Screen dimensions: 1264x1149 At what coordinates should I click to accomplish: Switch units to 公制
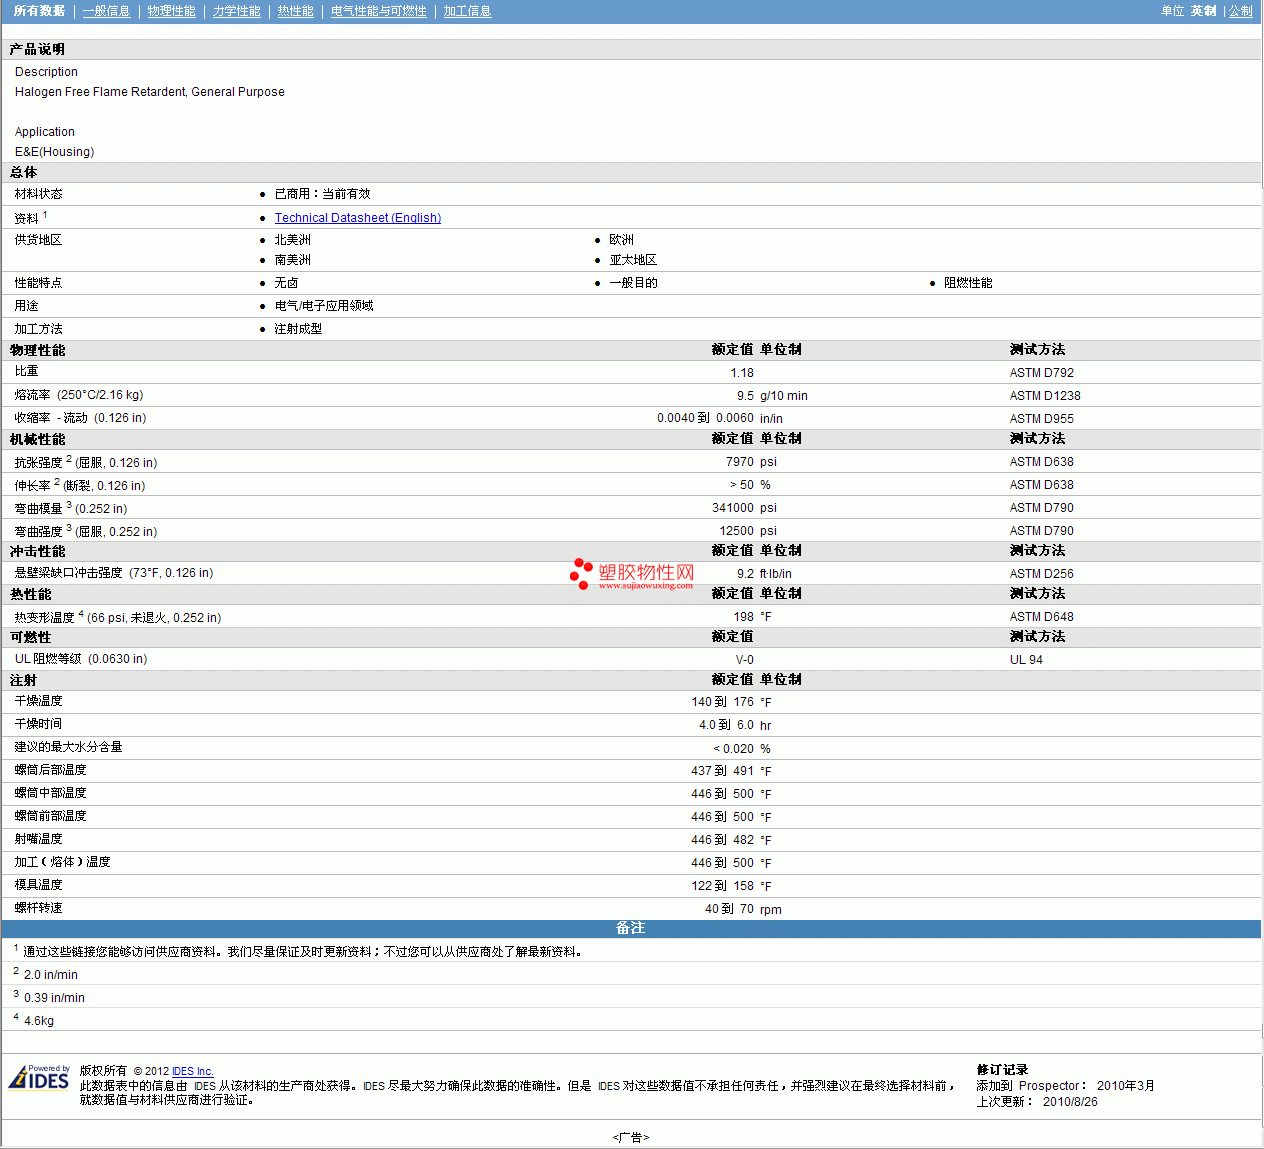click(1240, 11)
